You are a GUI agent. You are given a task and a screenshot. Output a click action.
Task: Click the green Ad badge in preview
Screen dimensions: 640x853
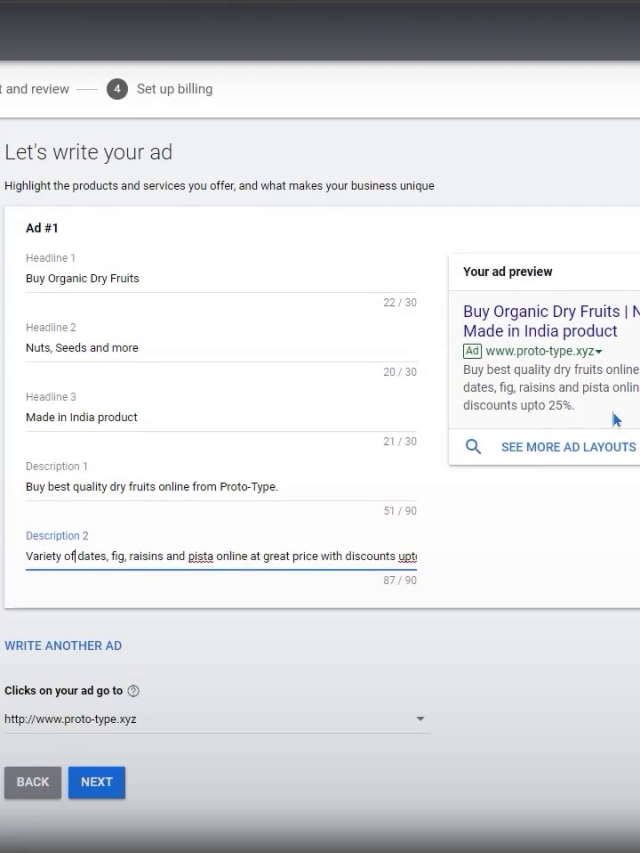(x=472, y=351)
